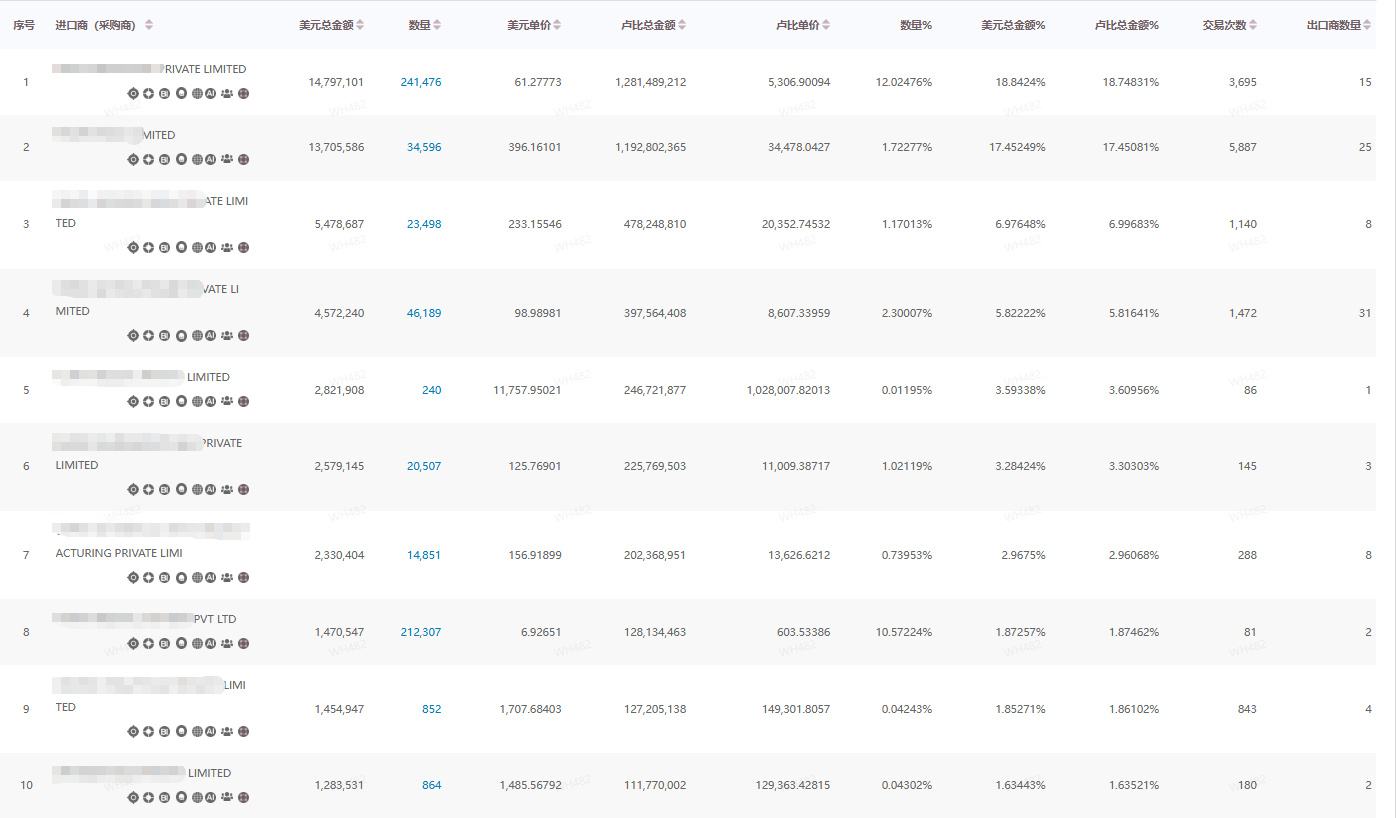Click the crosshair target icon in row 5
The height and width of the screenshot is (818, 1396).
point(133,401)
